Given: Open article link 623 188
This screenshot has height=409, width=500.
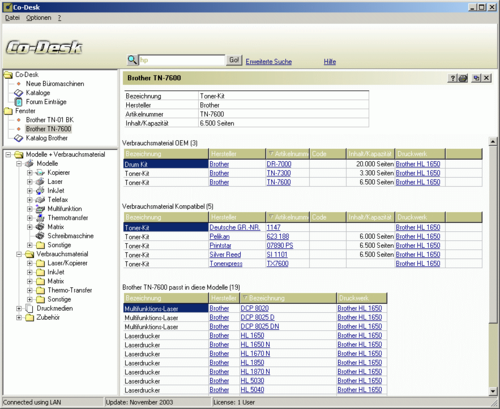Looking at the screenshot, I should point(278,237).
